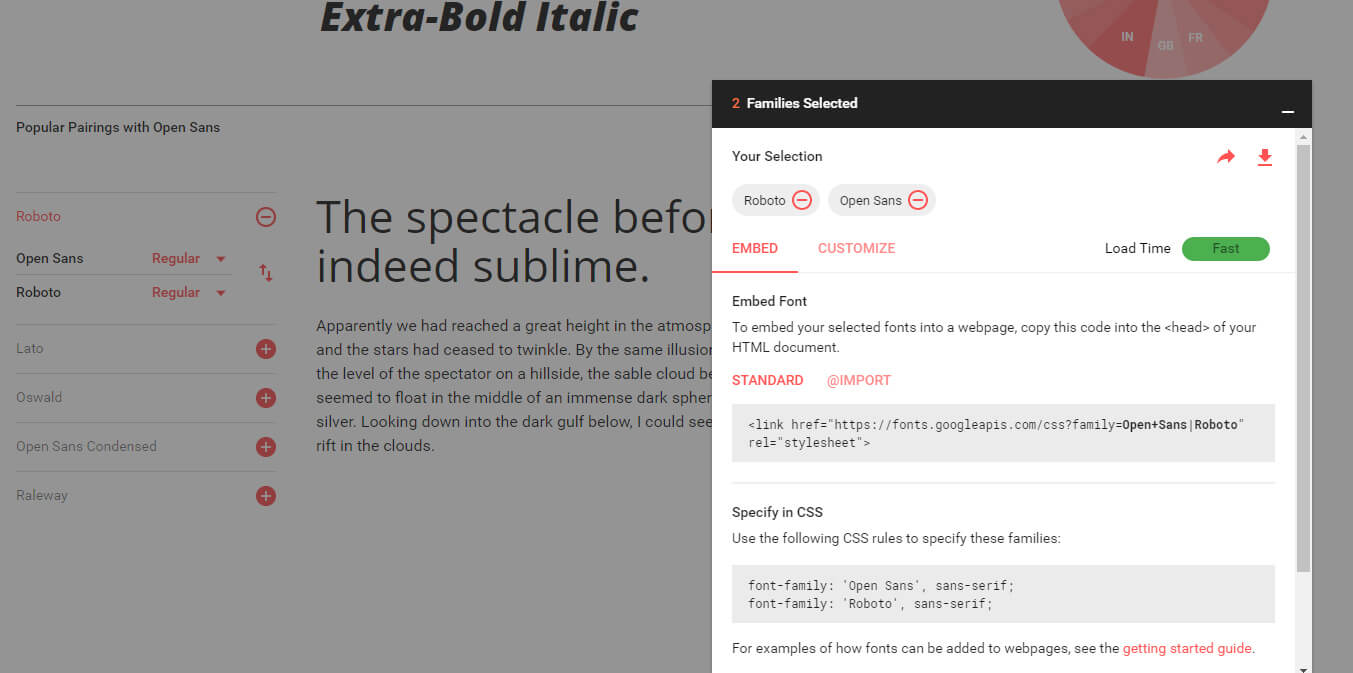1353x673 pixels.
Task: Swap the pairing fonts order
Action: [265, 272]
